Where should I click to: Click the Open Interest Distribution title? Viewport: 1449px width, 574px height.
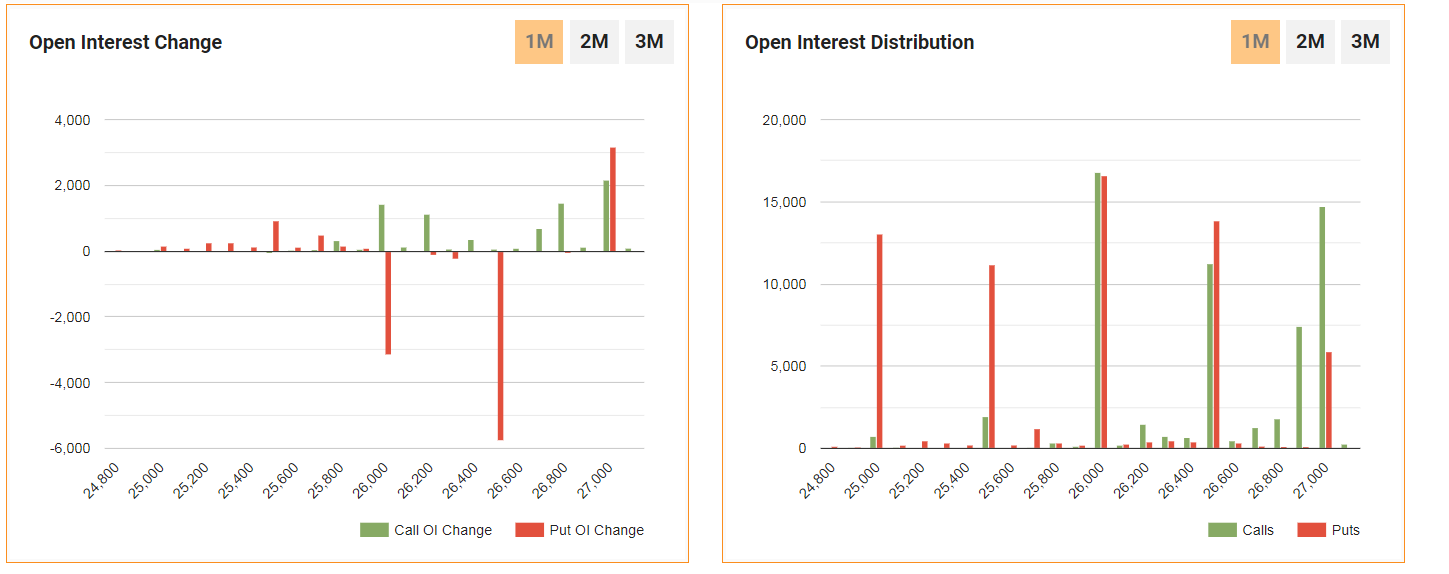click(x=859, y=42)
